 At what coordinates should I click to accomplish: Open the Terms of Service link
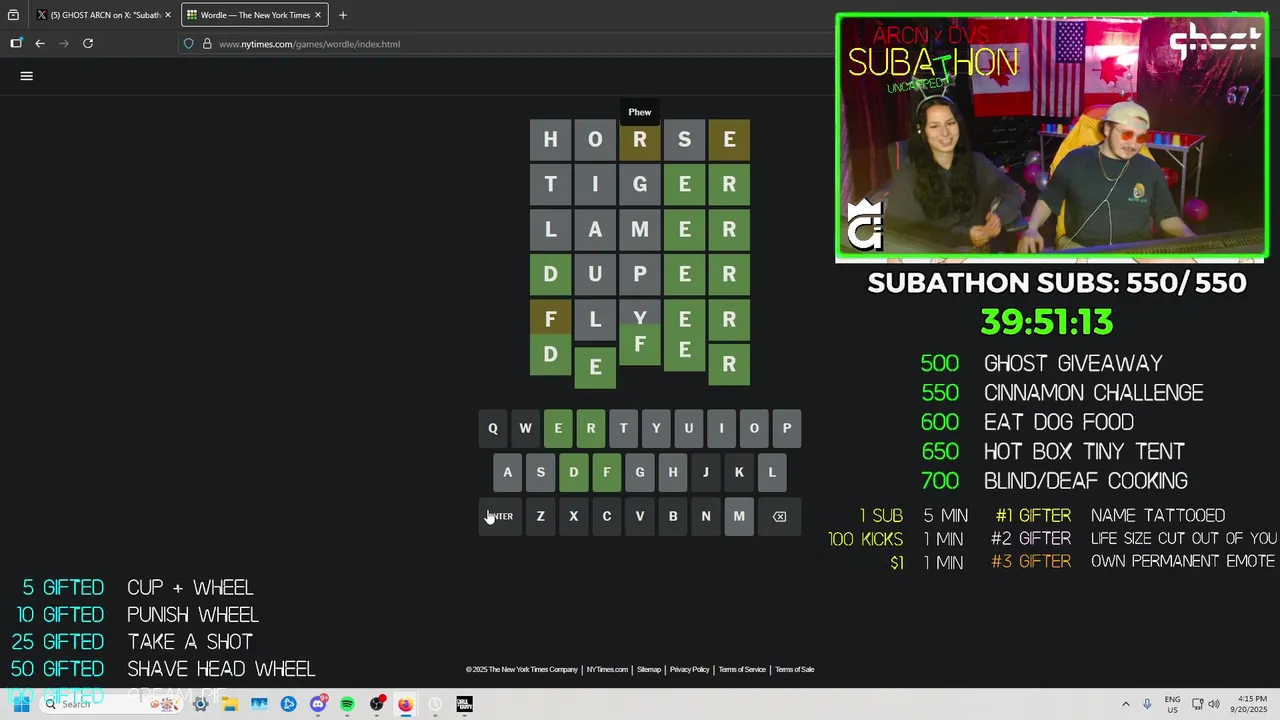click(x=742, y=670)
